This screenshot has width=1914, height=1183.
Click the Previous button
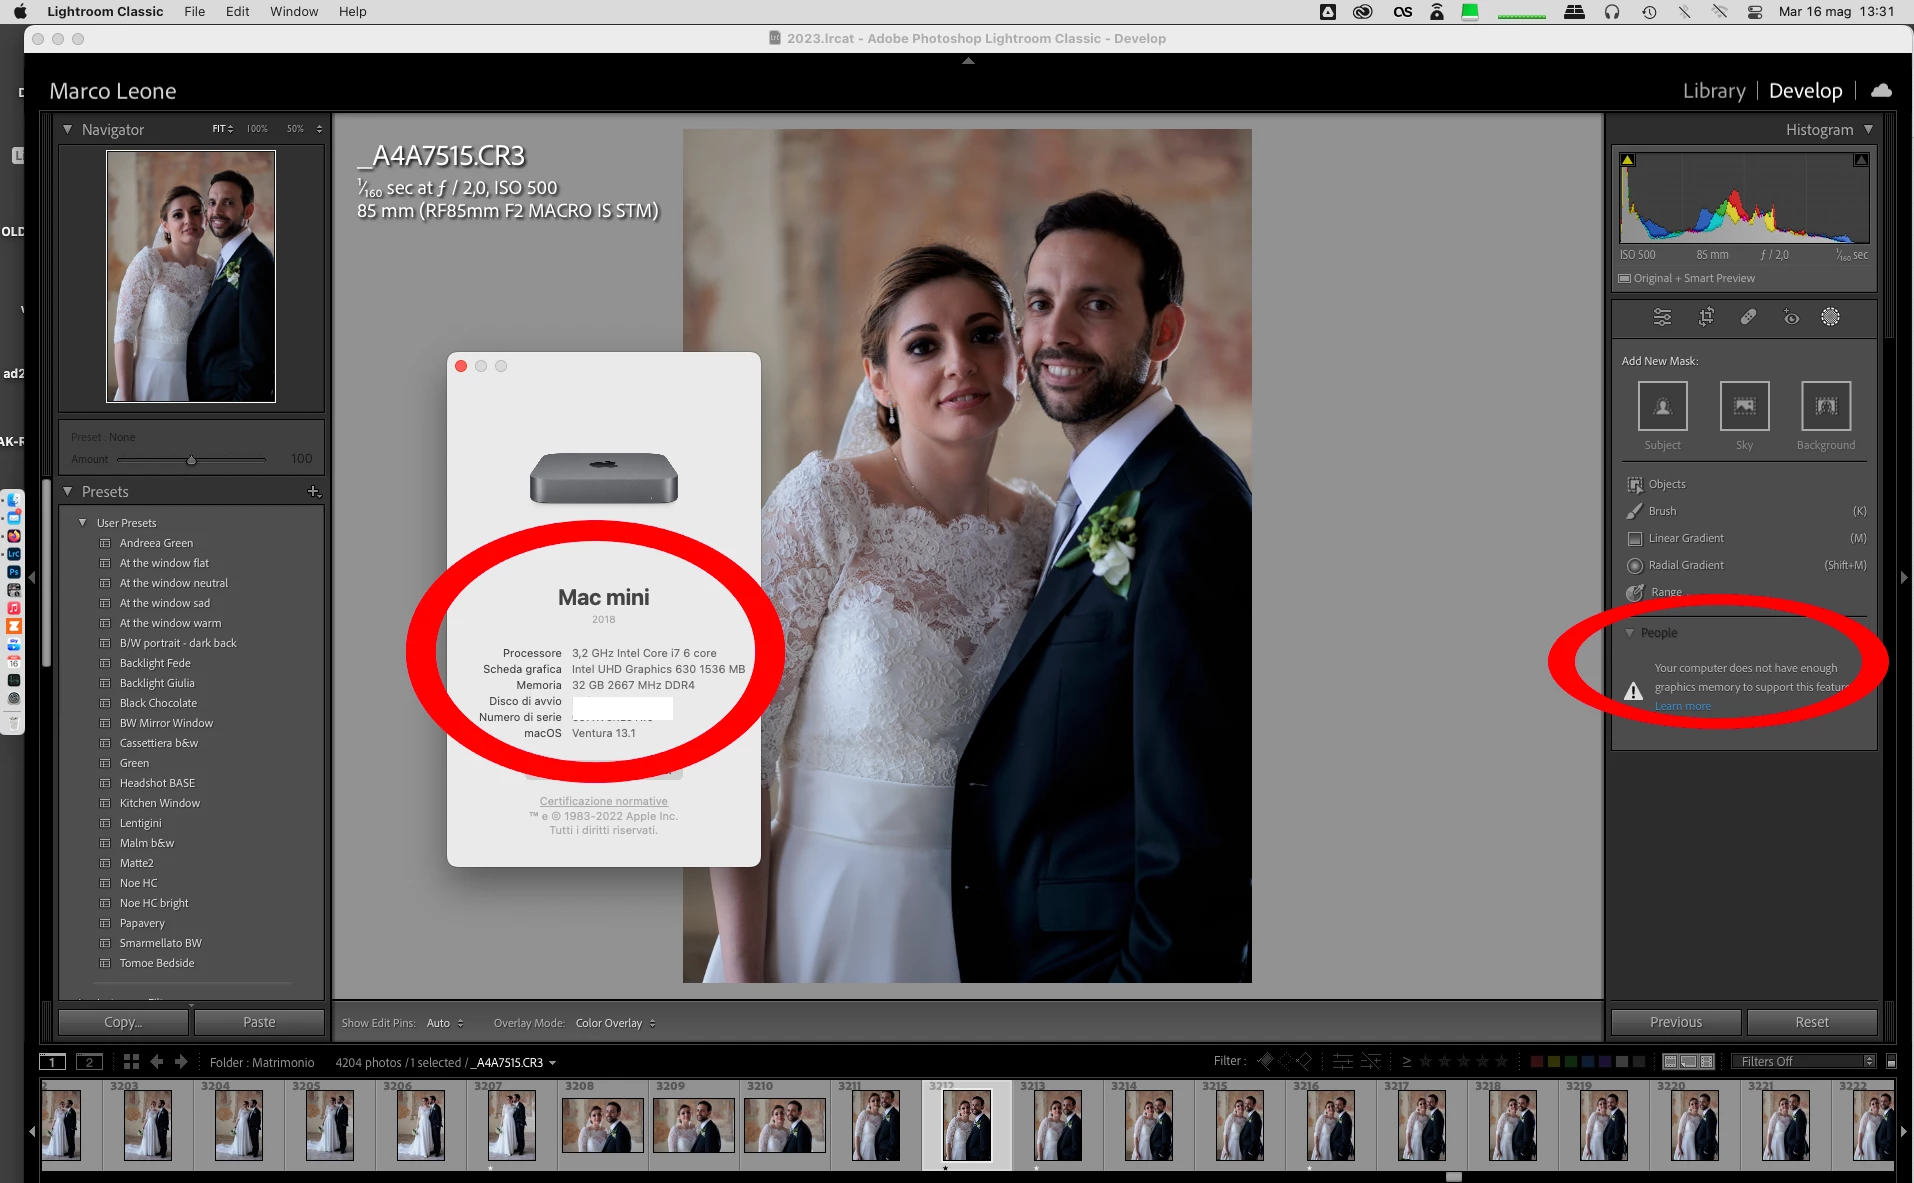pos(1676,1022)
